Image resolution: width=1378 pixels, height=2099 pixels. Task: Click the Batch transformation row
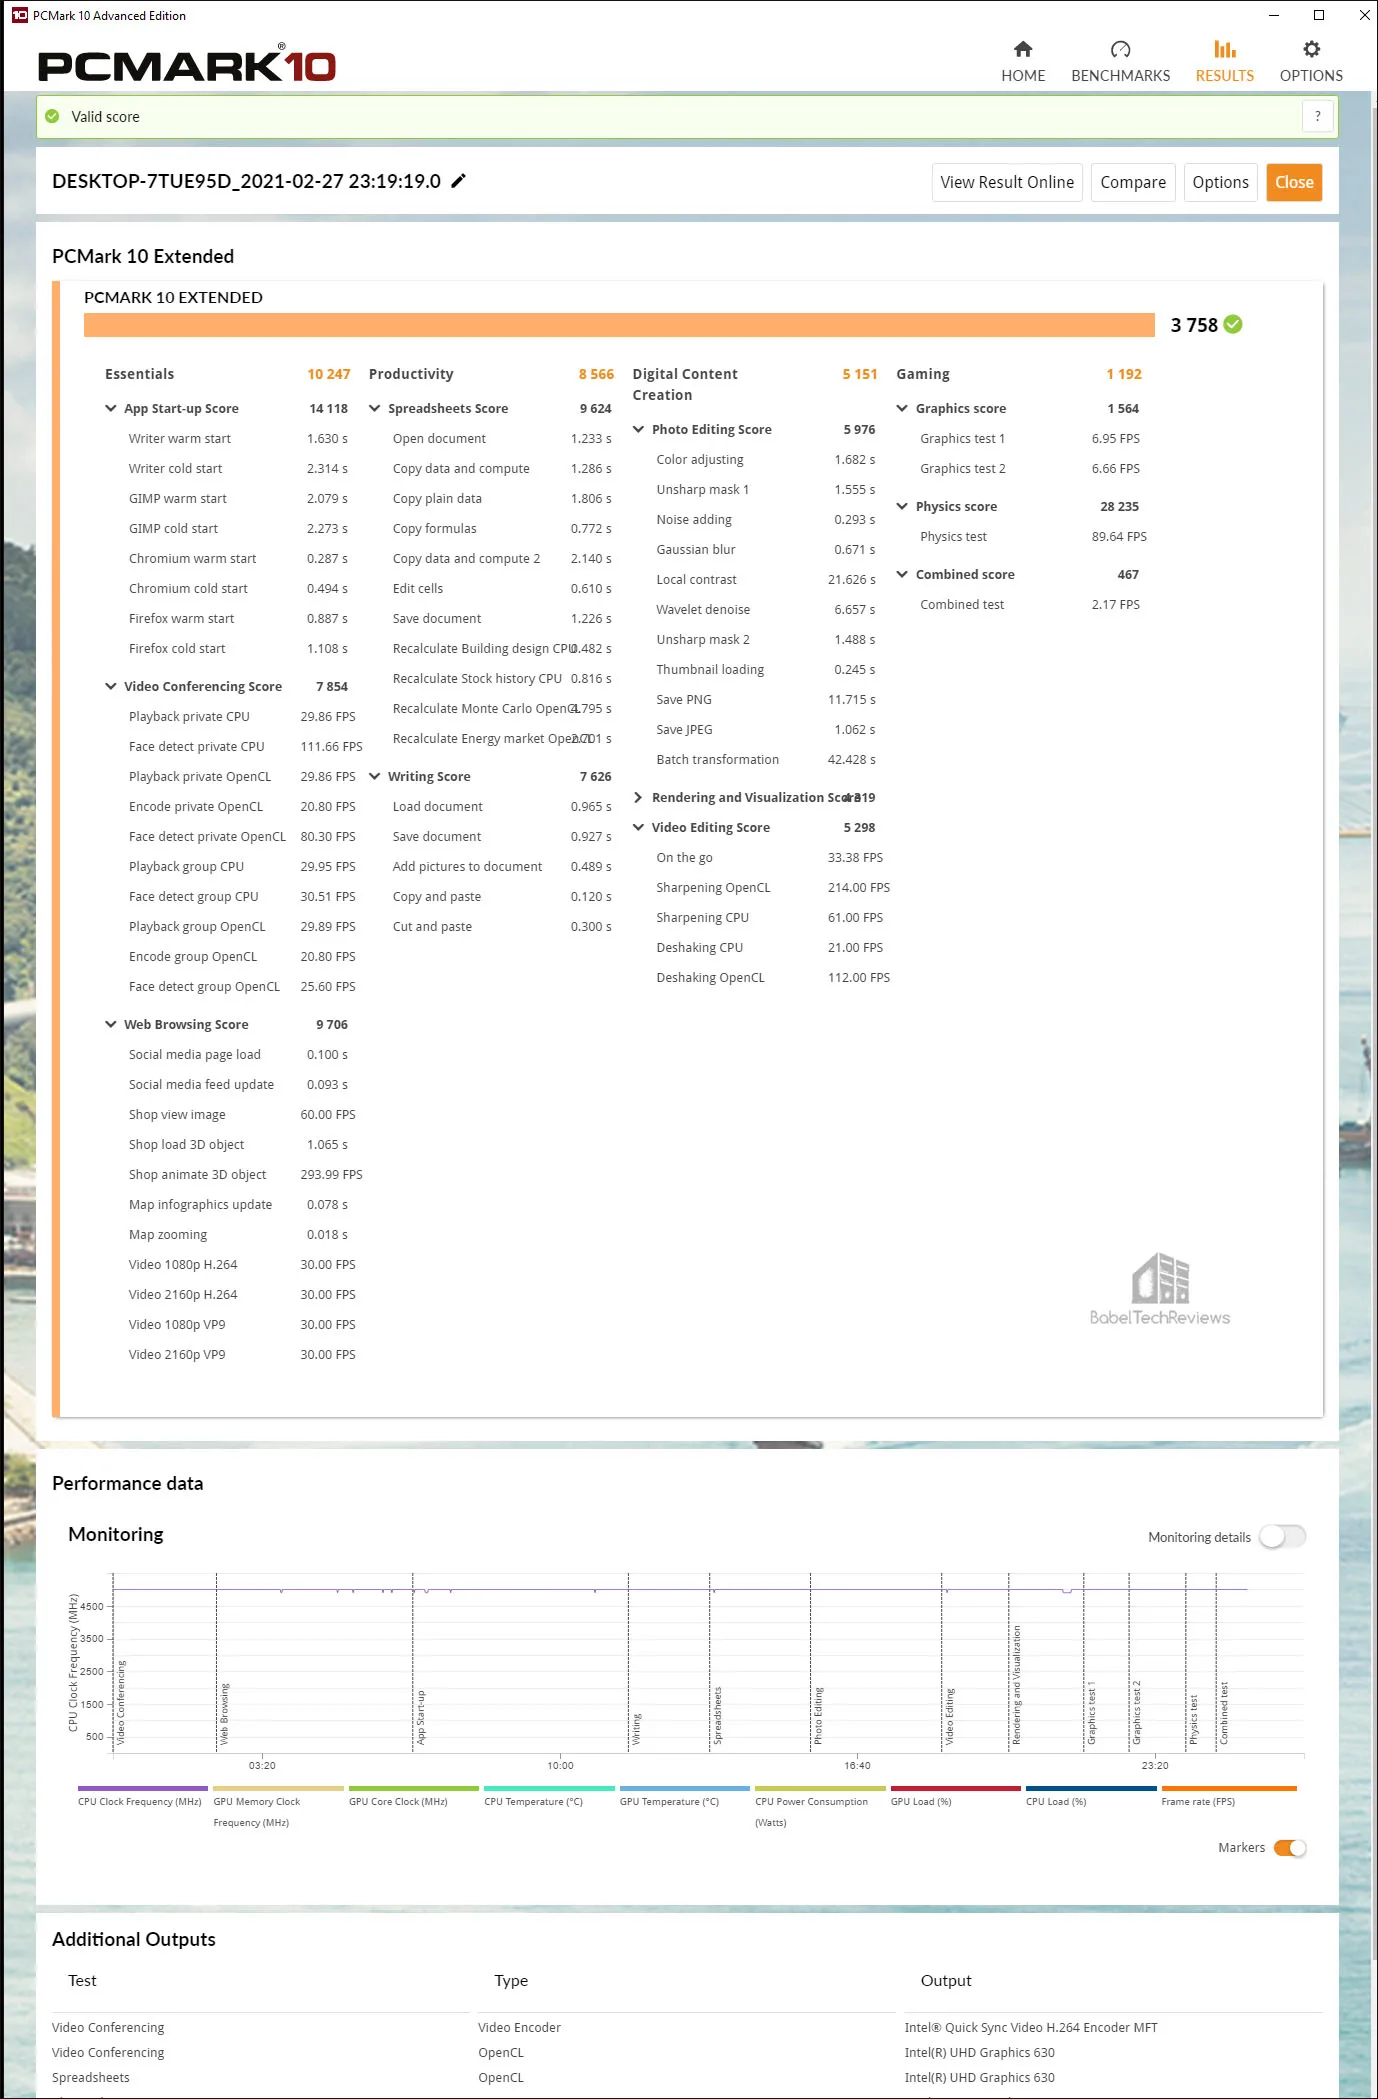(766, 759)
